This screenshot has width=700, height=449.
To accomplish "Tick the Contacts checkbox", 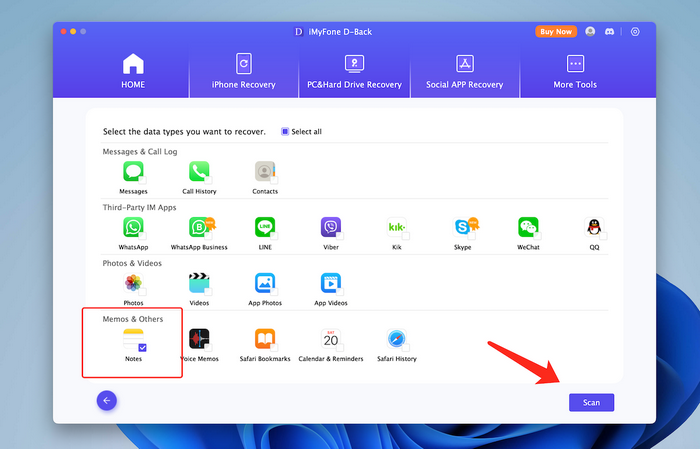I will point(274,180).
